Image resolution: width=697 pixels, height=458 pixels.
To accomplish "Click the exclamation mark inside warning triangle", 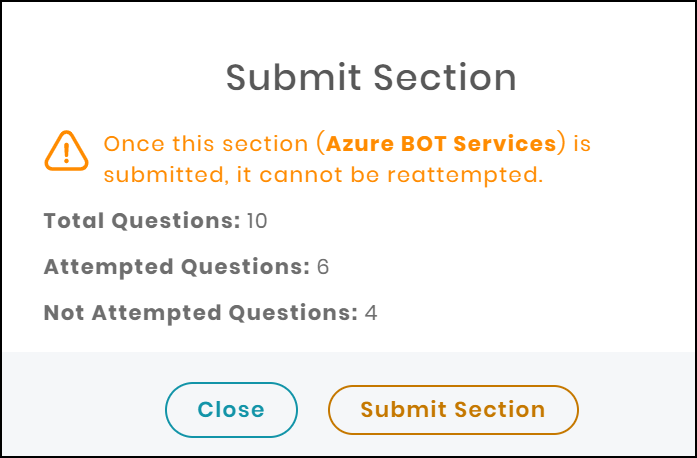I will pos(66,153).
